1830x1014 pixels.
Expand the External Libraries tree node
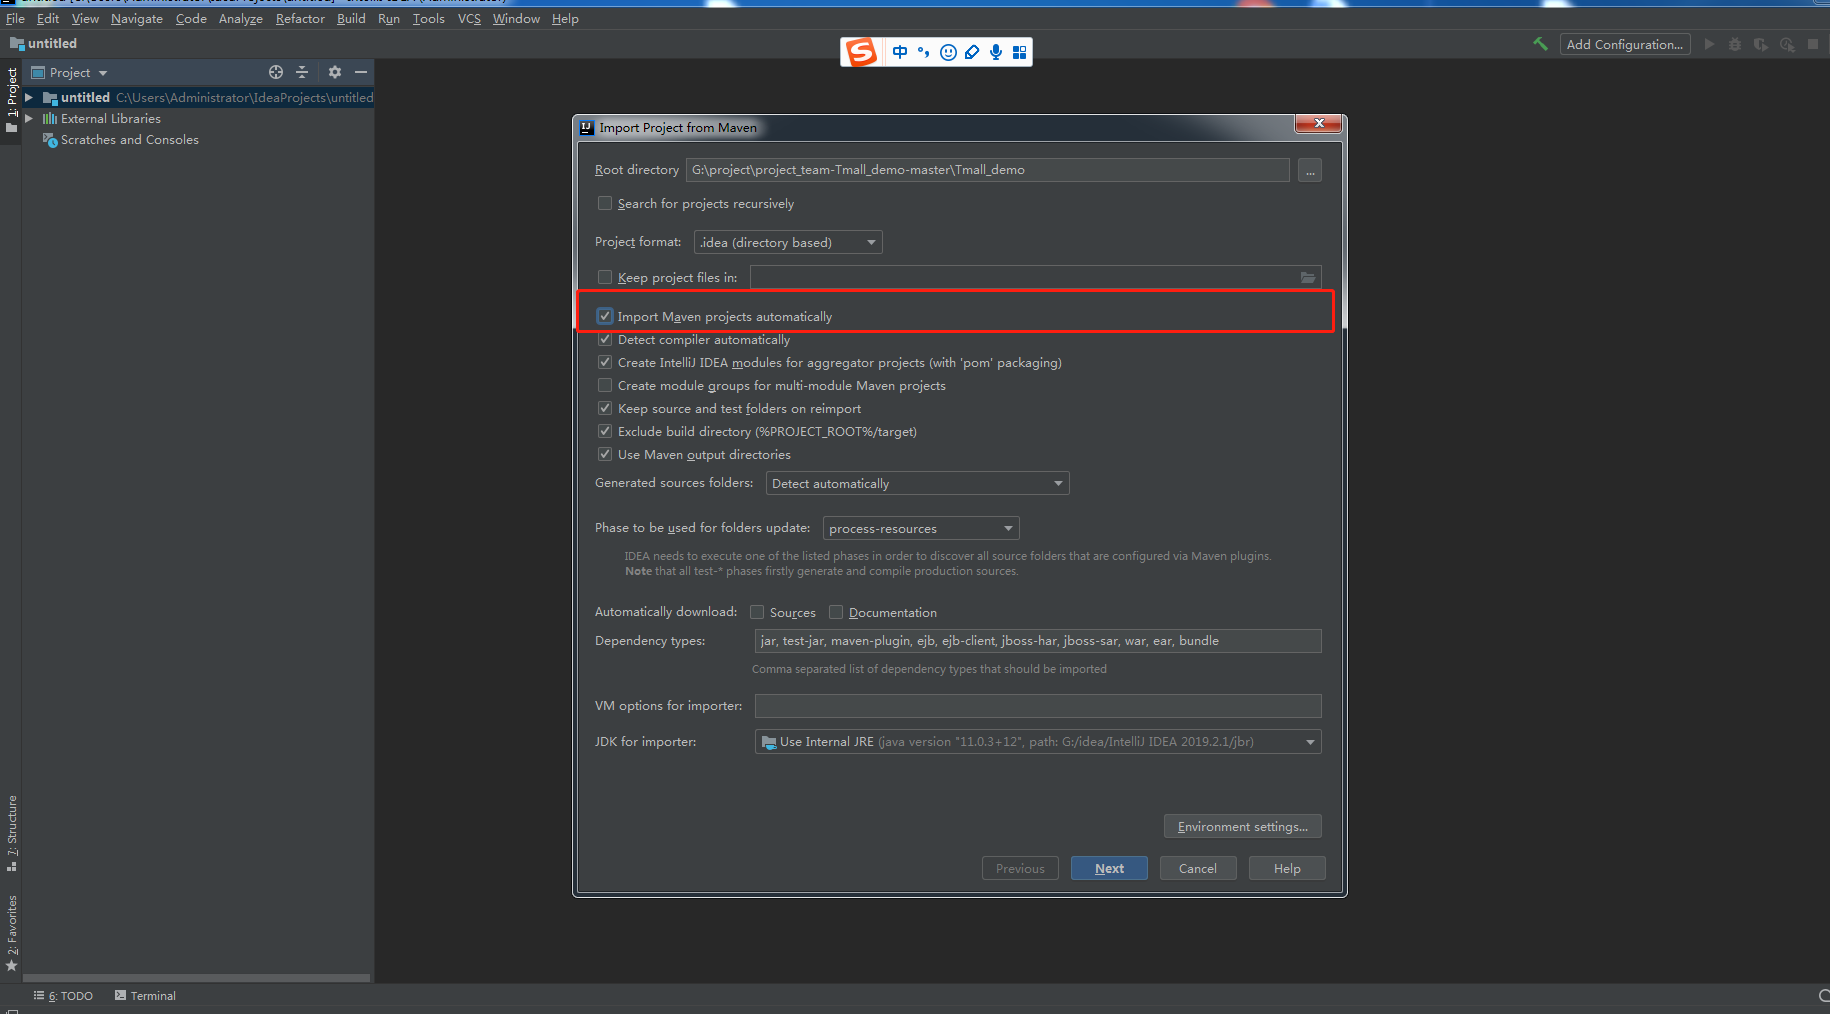click(29, 118)
